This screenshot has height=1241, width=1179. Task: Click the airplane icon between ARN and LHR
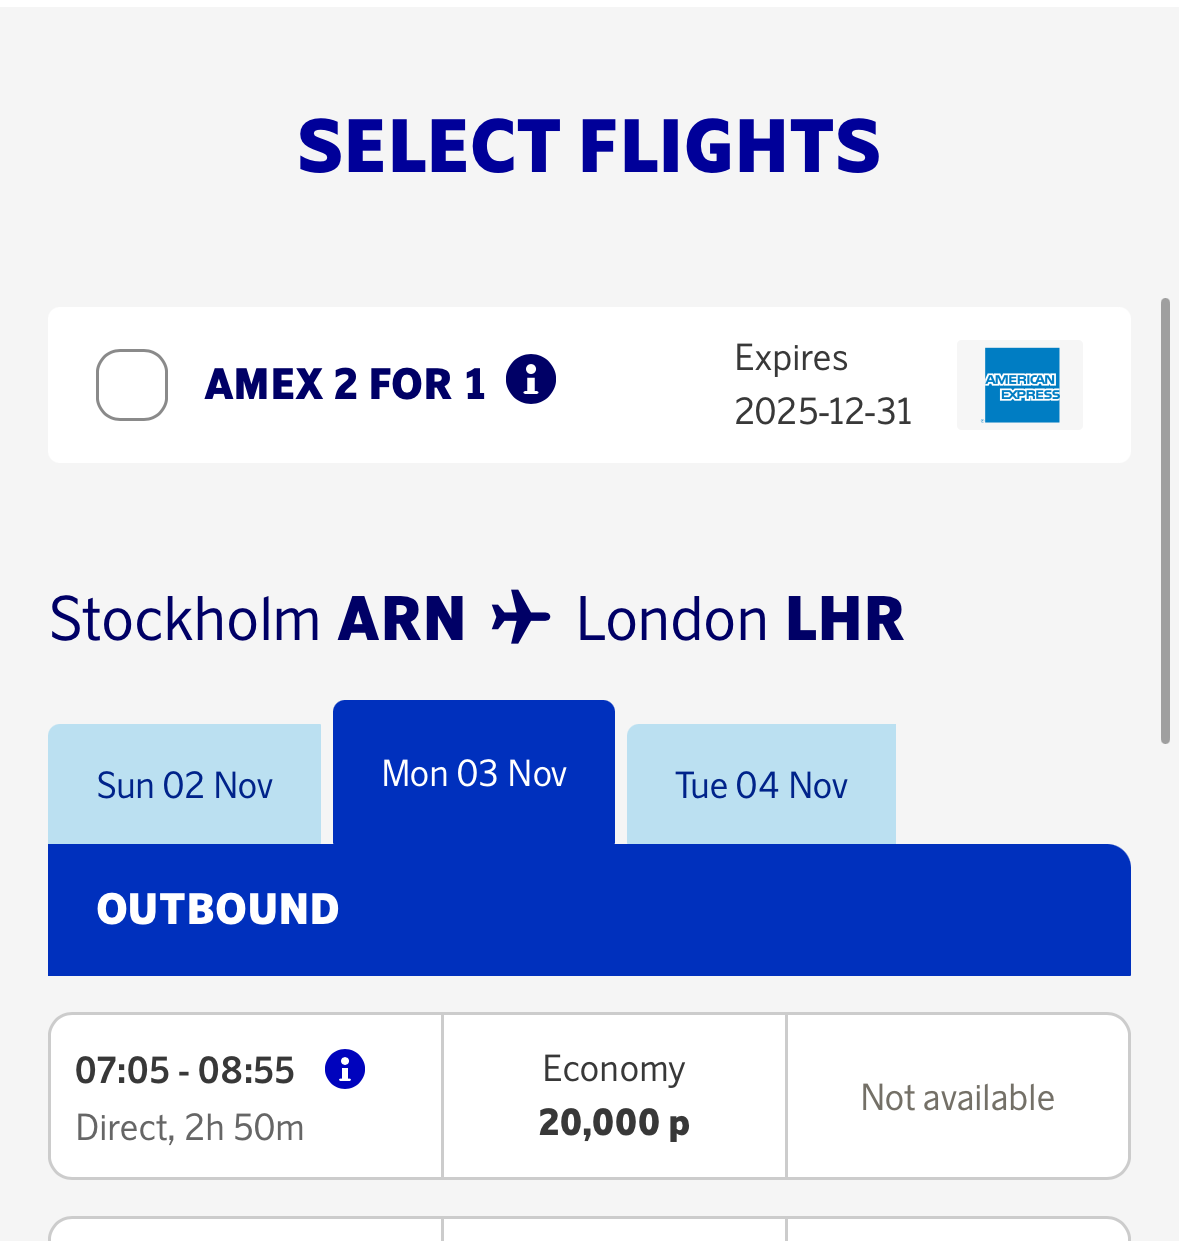(521, 617)
